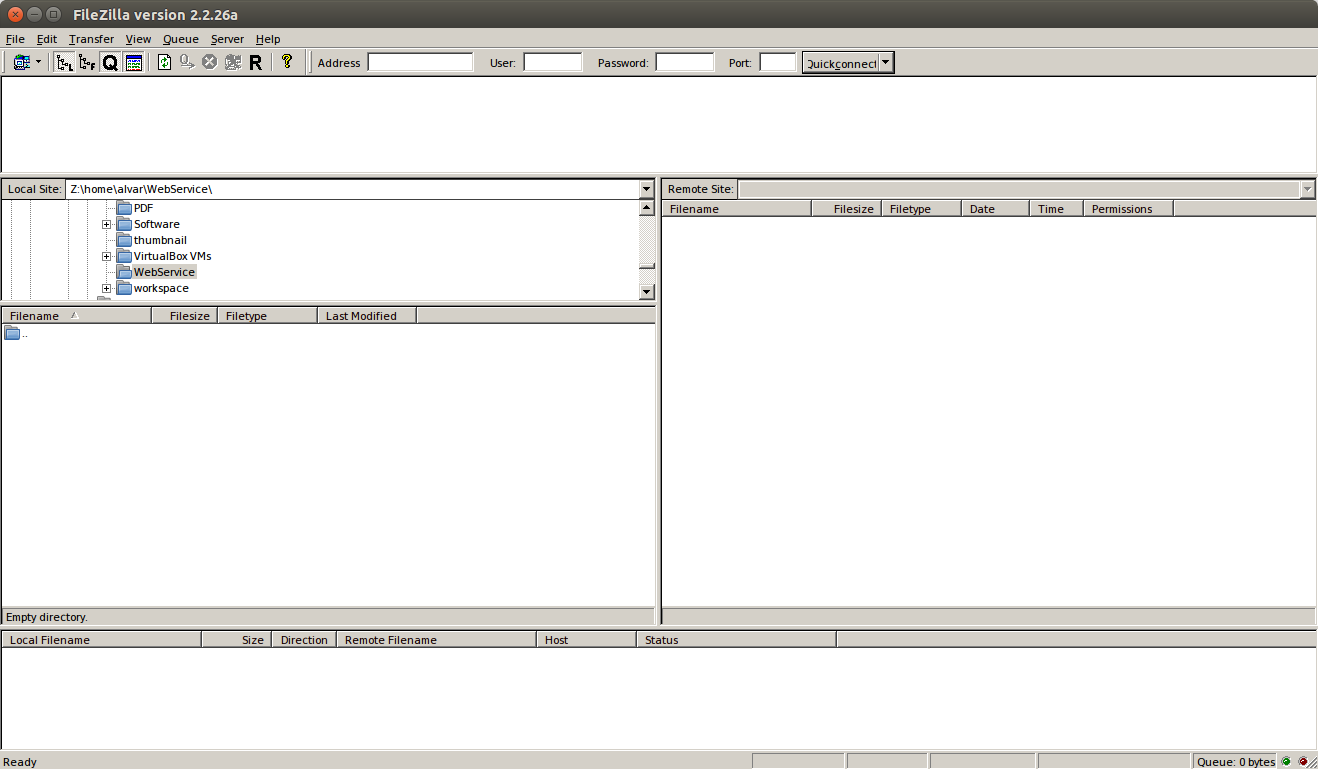Toggle the transfer queue display (Q)
This screenshot has width=1318, height=769.
110,63
